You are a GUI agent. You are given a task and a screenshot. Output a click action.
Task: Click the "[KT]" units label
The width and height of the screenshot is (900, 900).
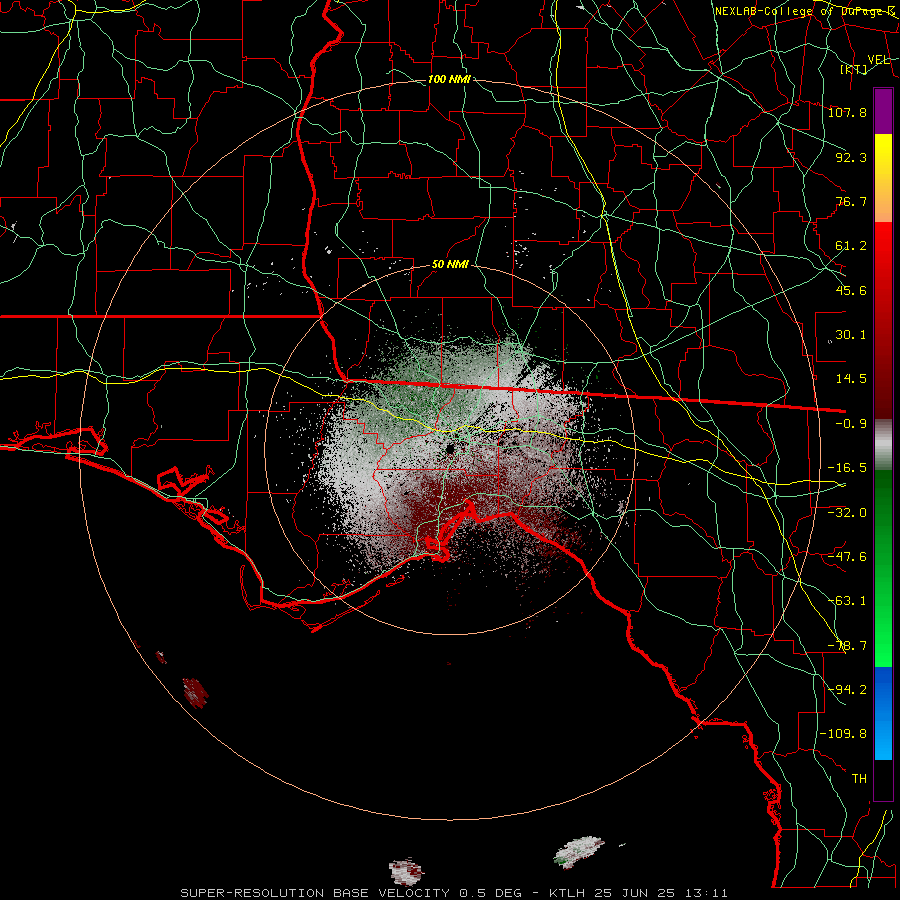854,69
